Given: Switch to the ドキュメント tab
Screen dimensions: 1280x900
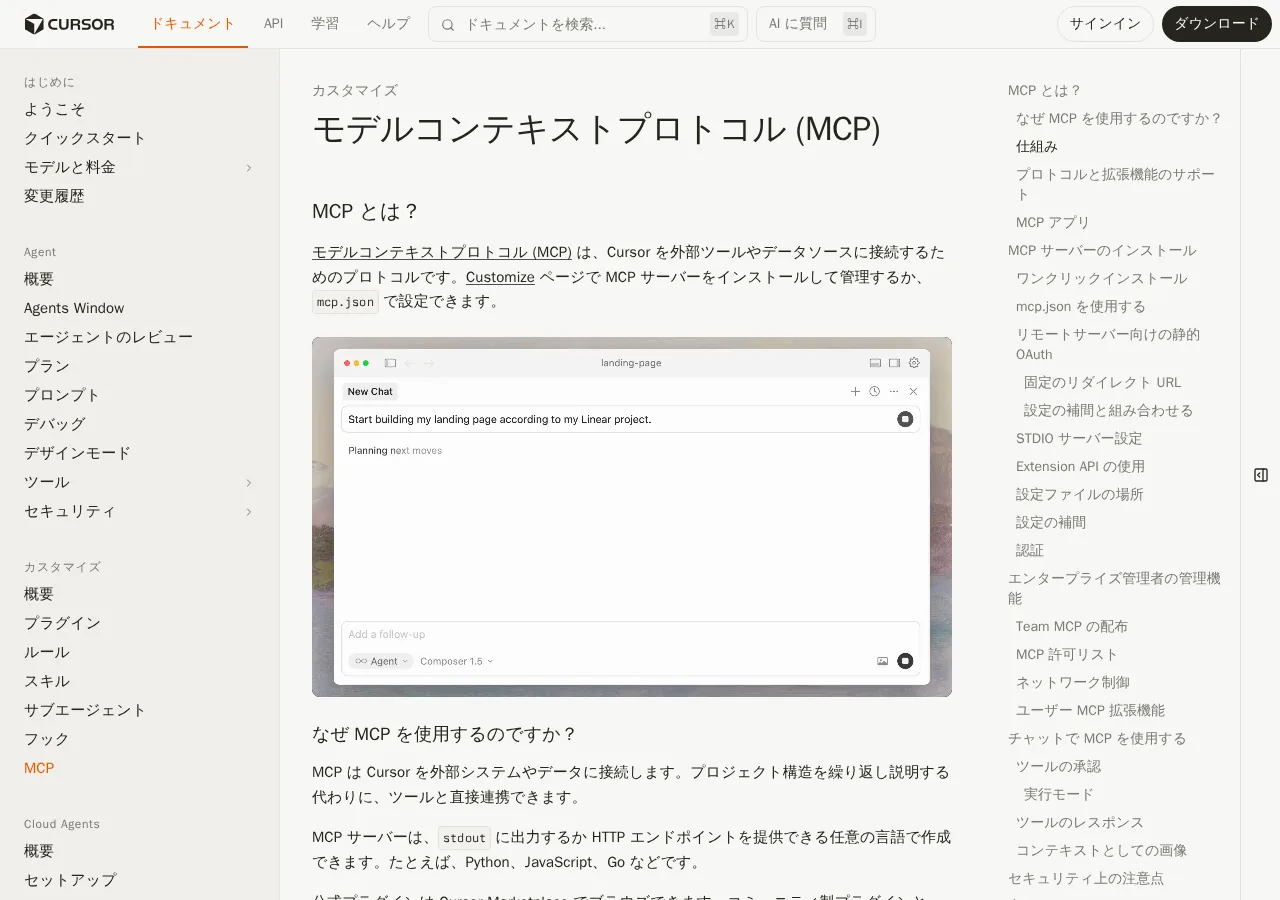Looking at the screenshot, I should point(193,24).
